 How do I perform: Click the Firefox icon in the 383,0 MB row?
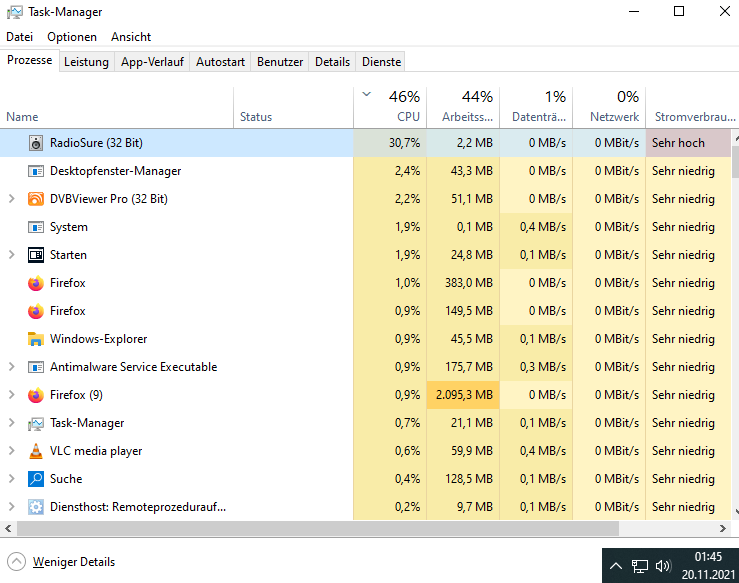coord(36,283)
